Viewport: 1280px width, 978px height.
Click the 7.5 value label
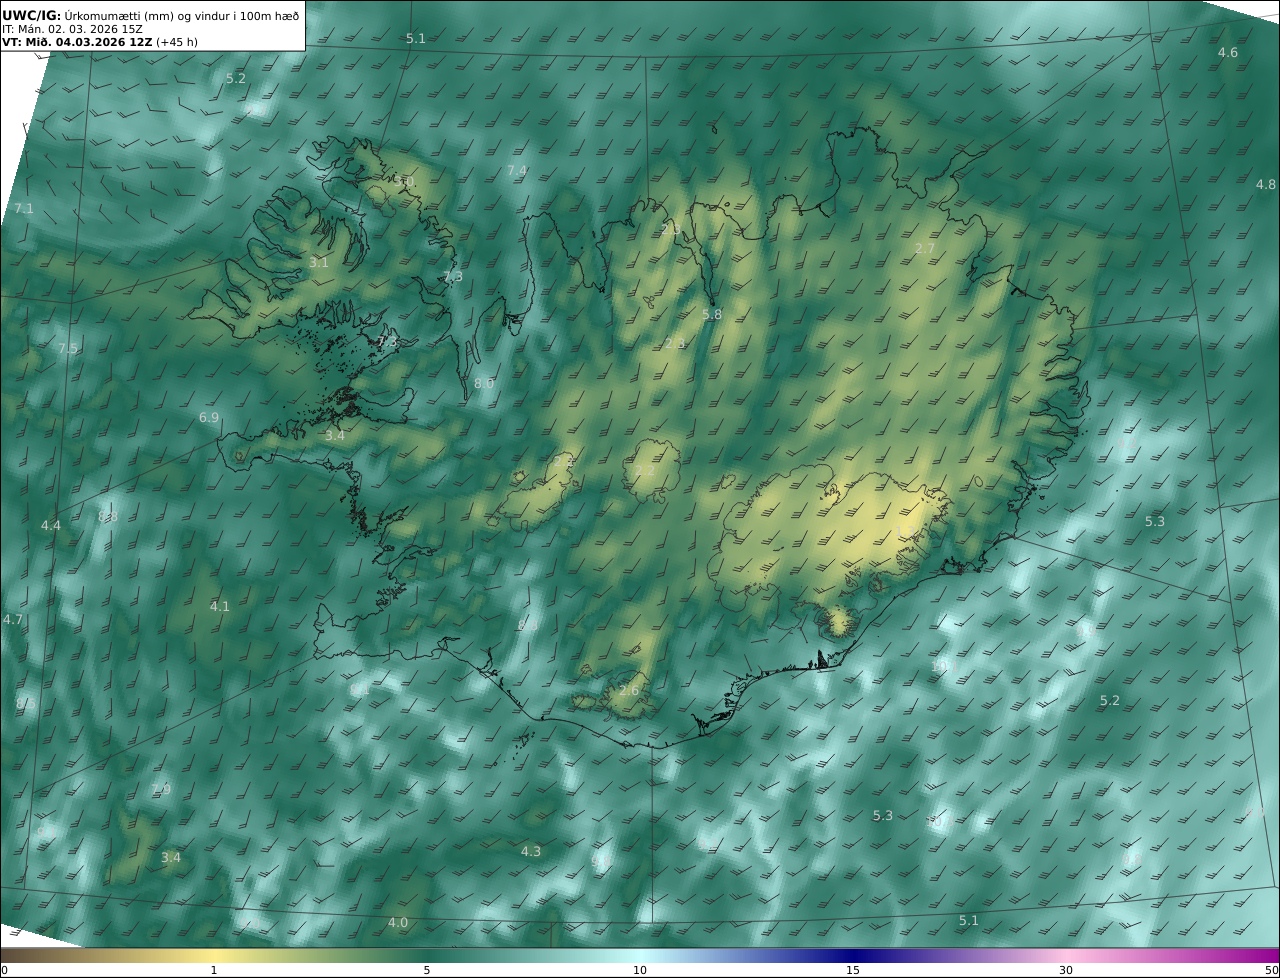[67, 349]
